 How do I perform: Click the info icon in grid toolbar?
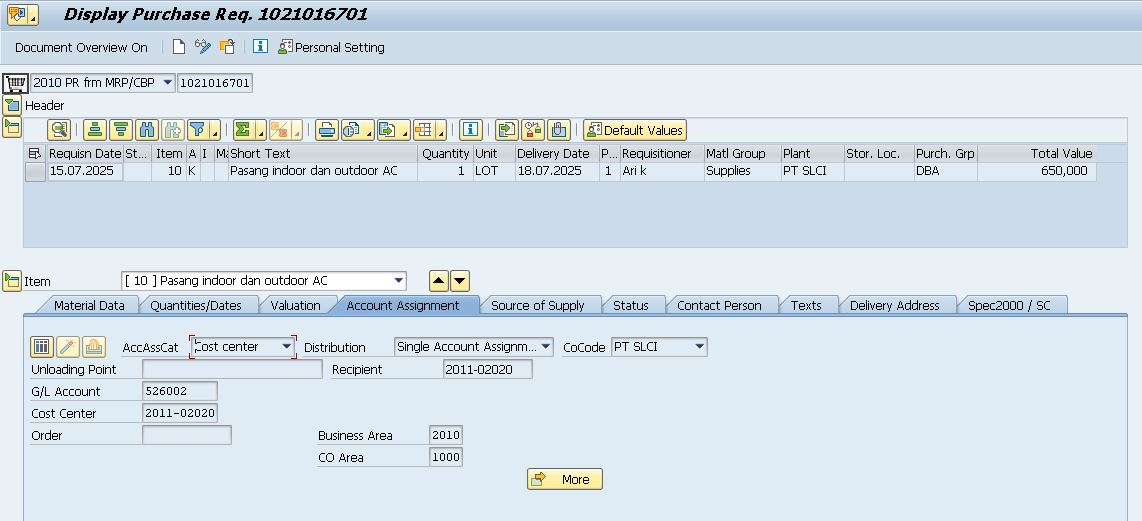(470, 130)
